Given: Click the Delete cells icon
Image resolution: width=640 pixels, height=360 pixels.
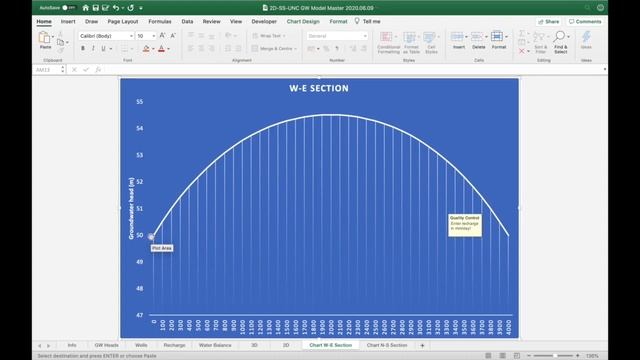Looking at the screenshot, I should tap(477, 37).
